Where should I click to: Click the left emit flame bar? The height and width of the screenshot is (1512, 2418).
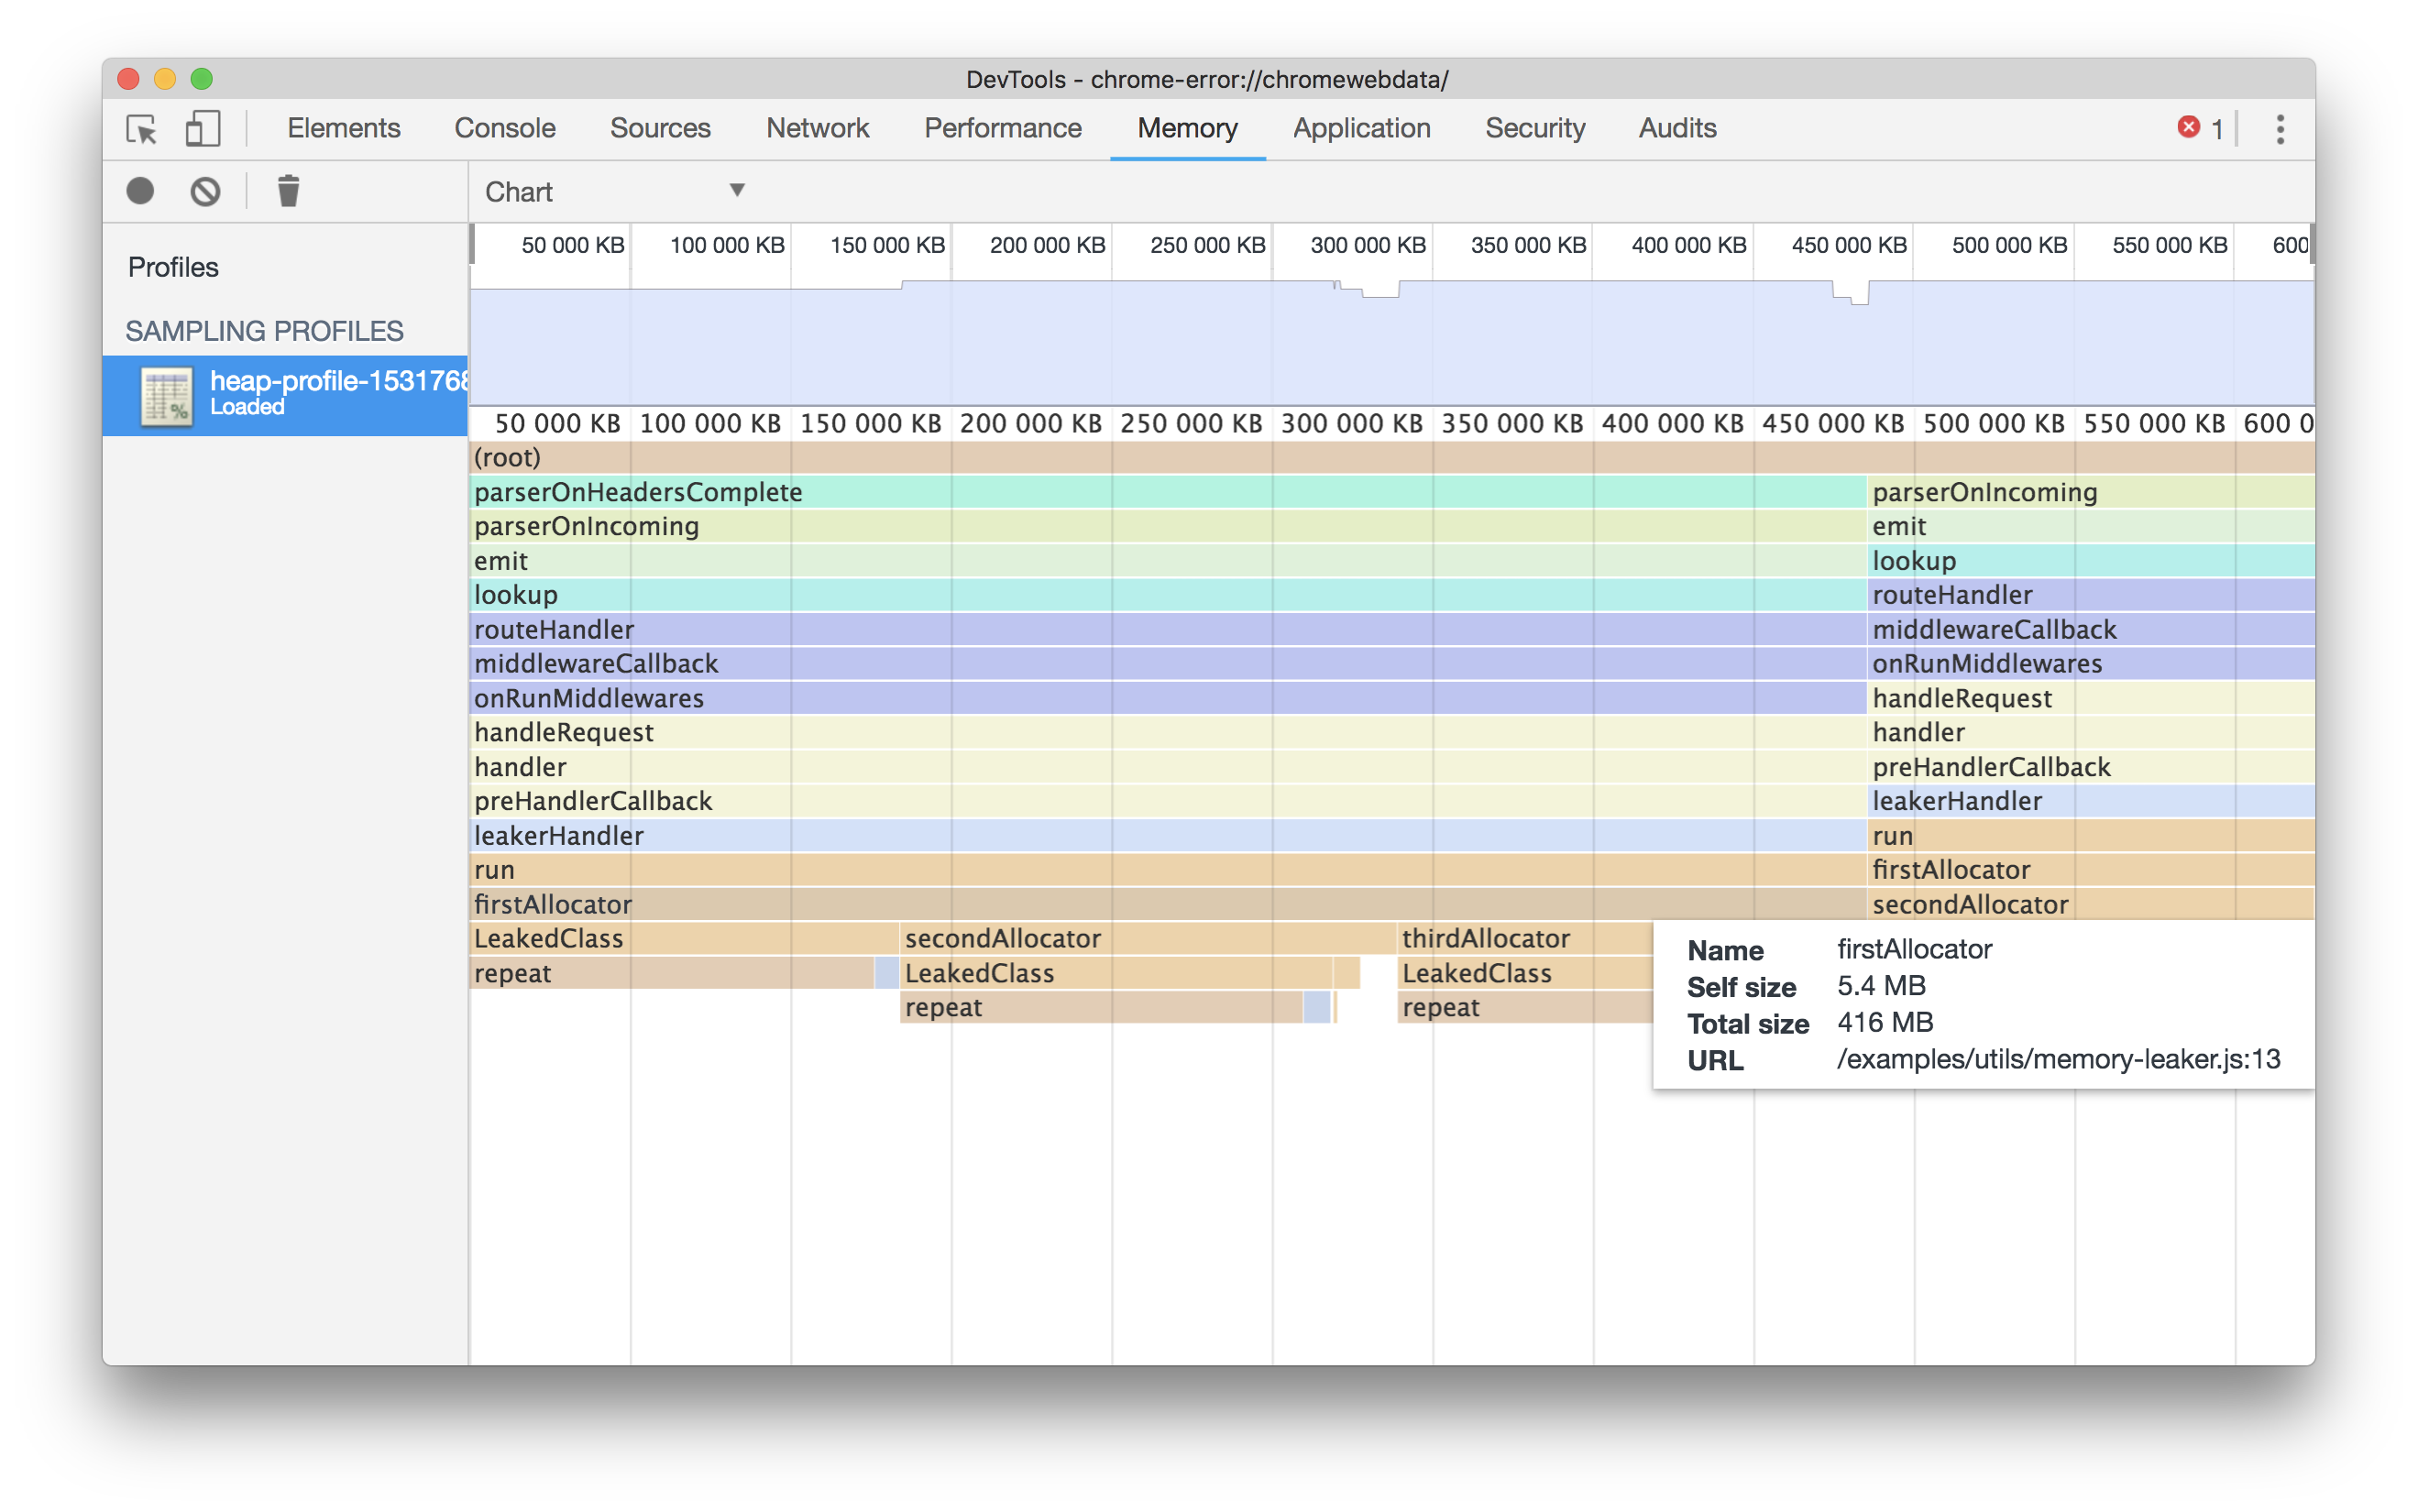1167,561
